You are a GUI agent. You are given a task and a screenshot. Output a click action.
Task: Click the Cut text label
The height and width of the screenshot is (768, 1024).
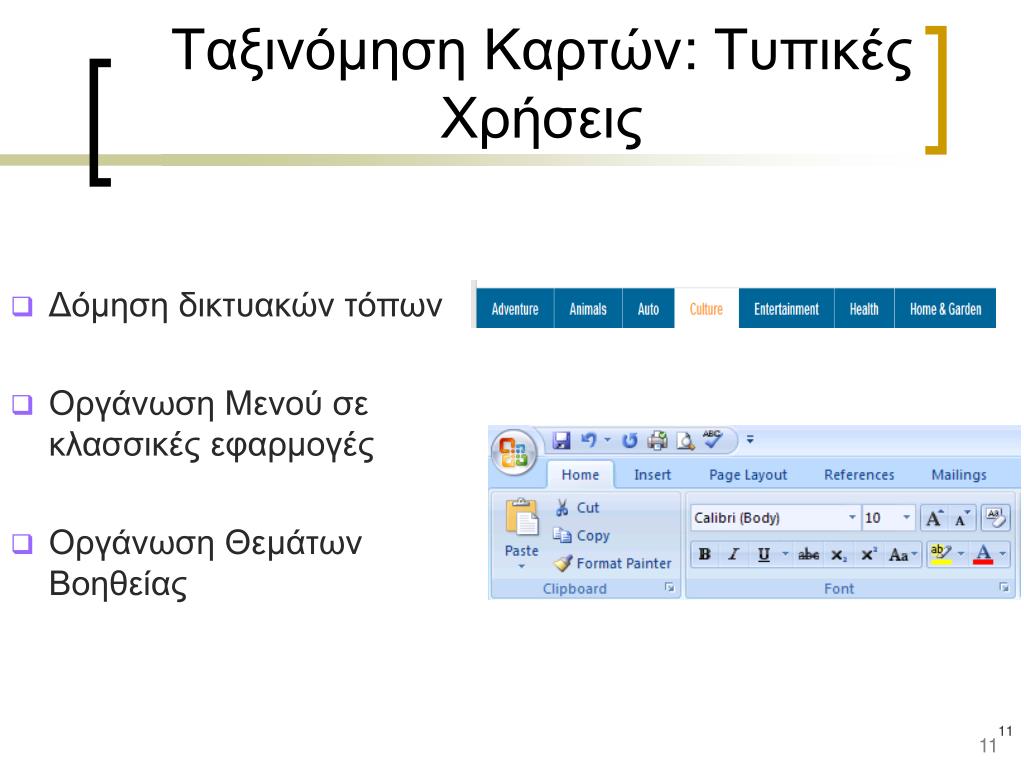point(588,507)
